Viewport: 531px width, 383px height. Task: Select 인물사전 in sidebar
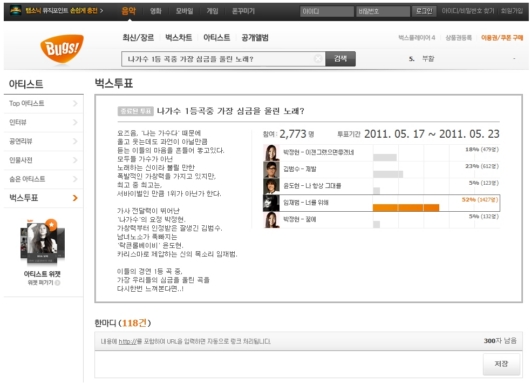point(21,160)
